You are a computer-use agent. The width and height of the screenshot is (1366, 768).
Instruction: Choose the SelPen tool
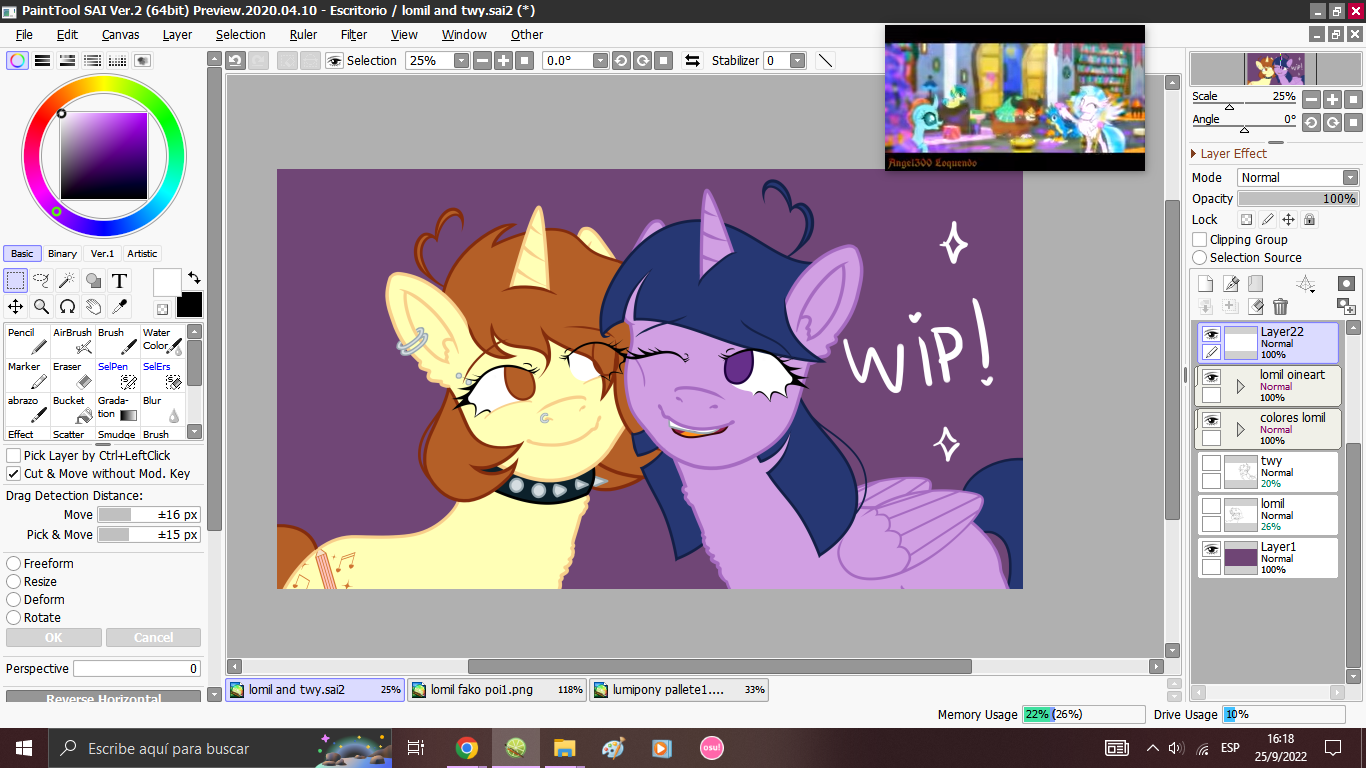coord(117,374)
